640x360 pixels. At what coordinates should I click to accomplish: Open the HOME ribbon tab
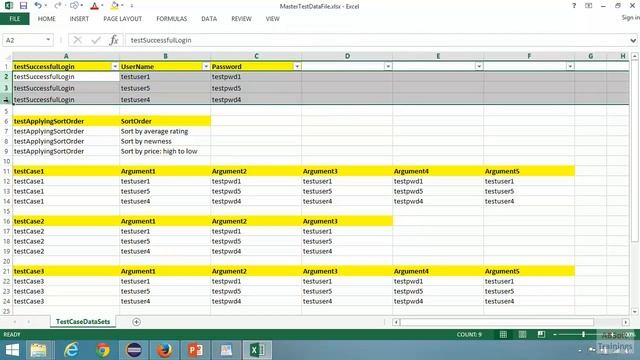click(x=47, y=19)
